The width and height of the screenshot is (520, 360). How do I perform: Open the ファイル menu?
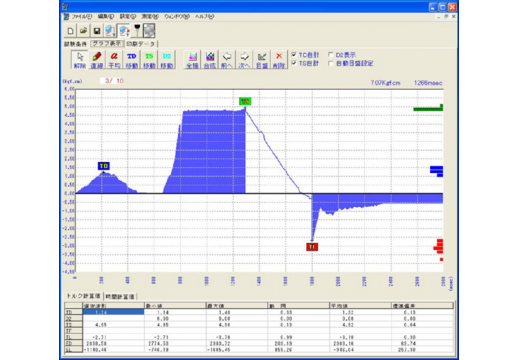(82, 16)
